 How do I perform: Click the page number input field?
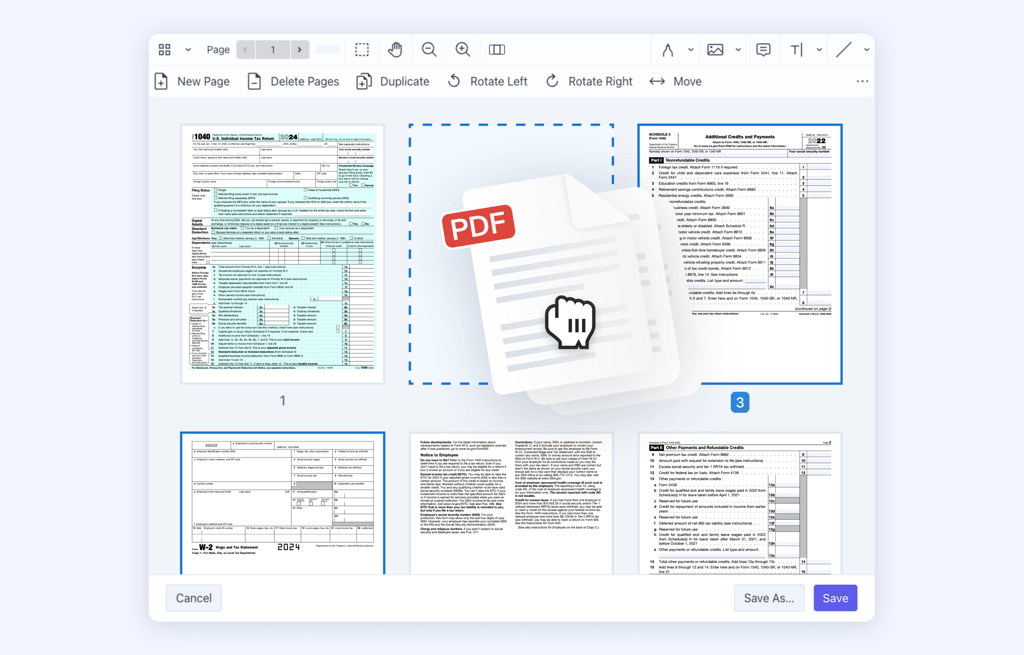pos(272,50)
